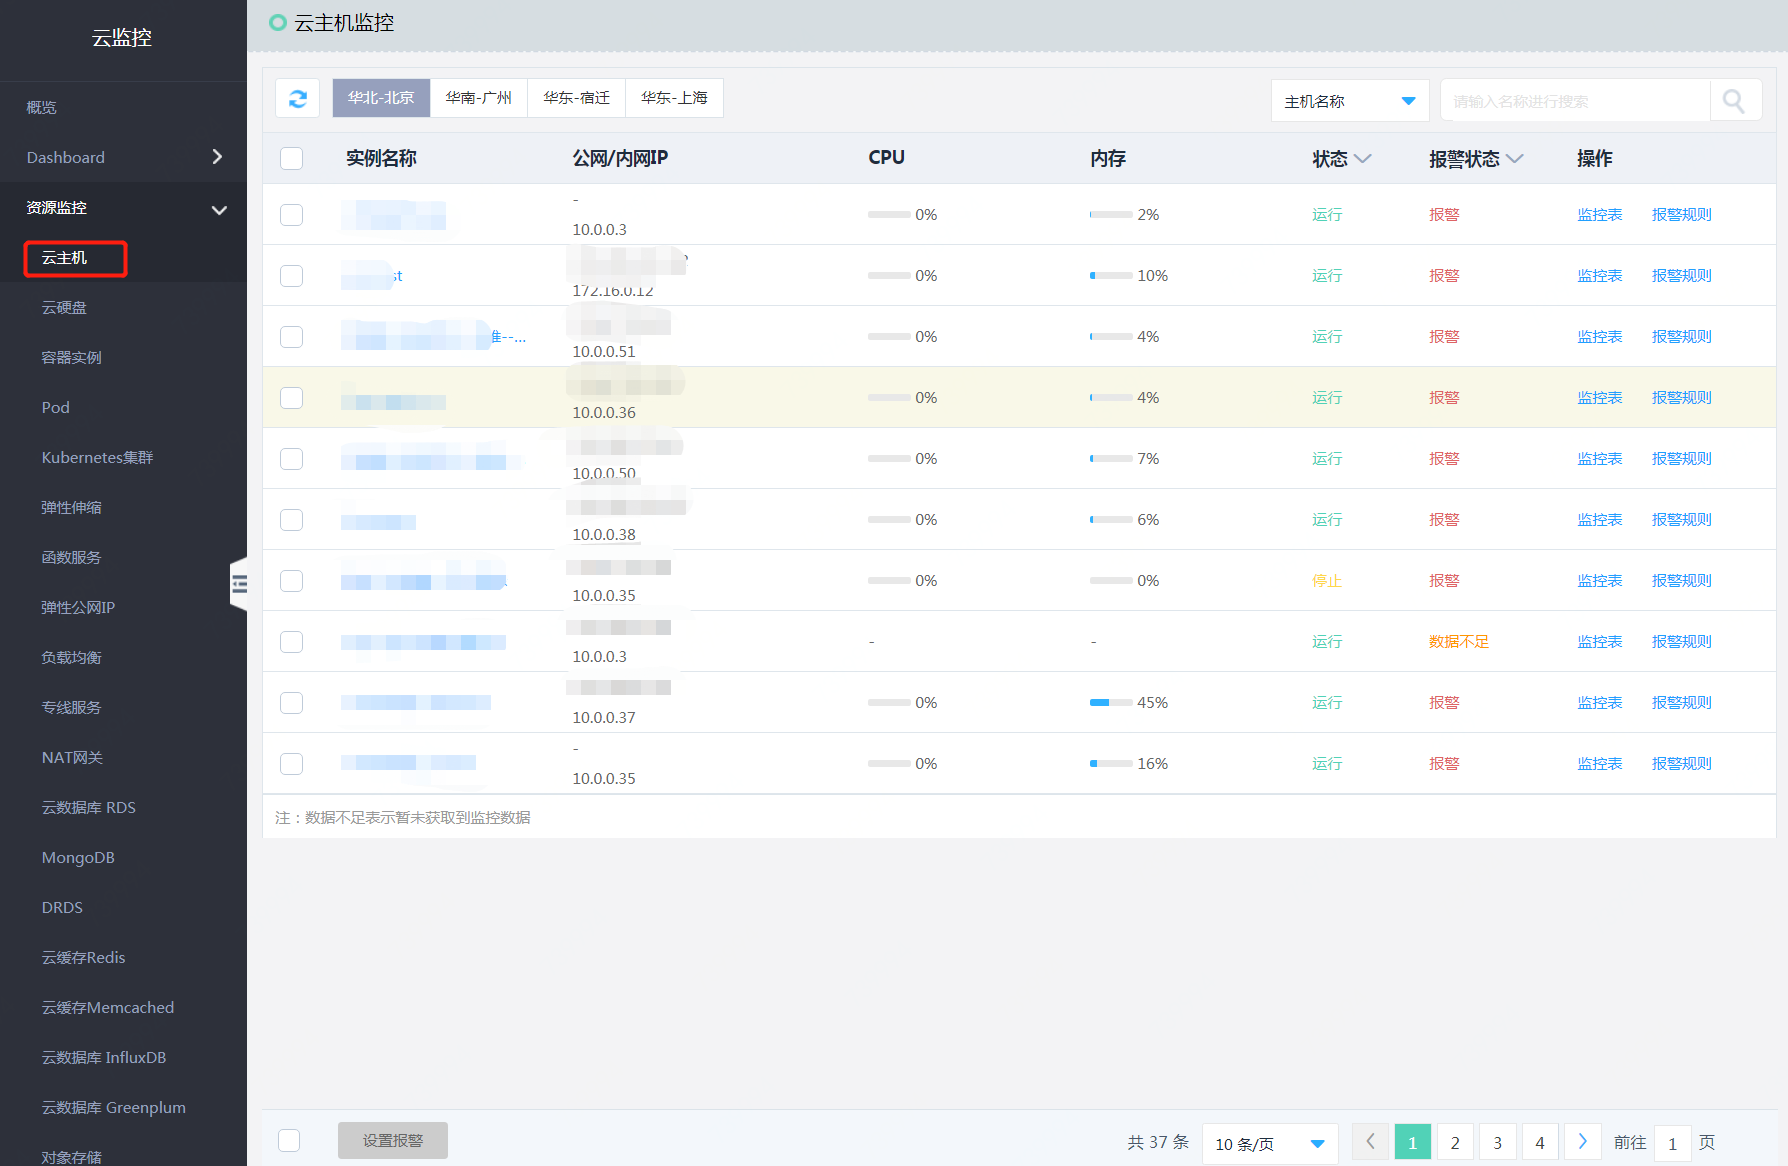Select 云硬盘 in the sidebar menu
Image resolution: width=1788 pixels, height=1166 pixels.
(x=64, y=308)
